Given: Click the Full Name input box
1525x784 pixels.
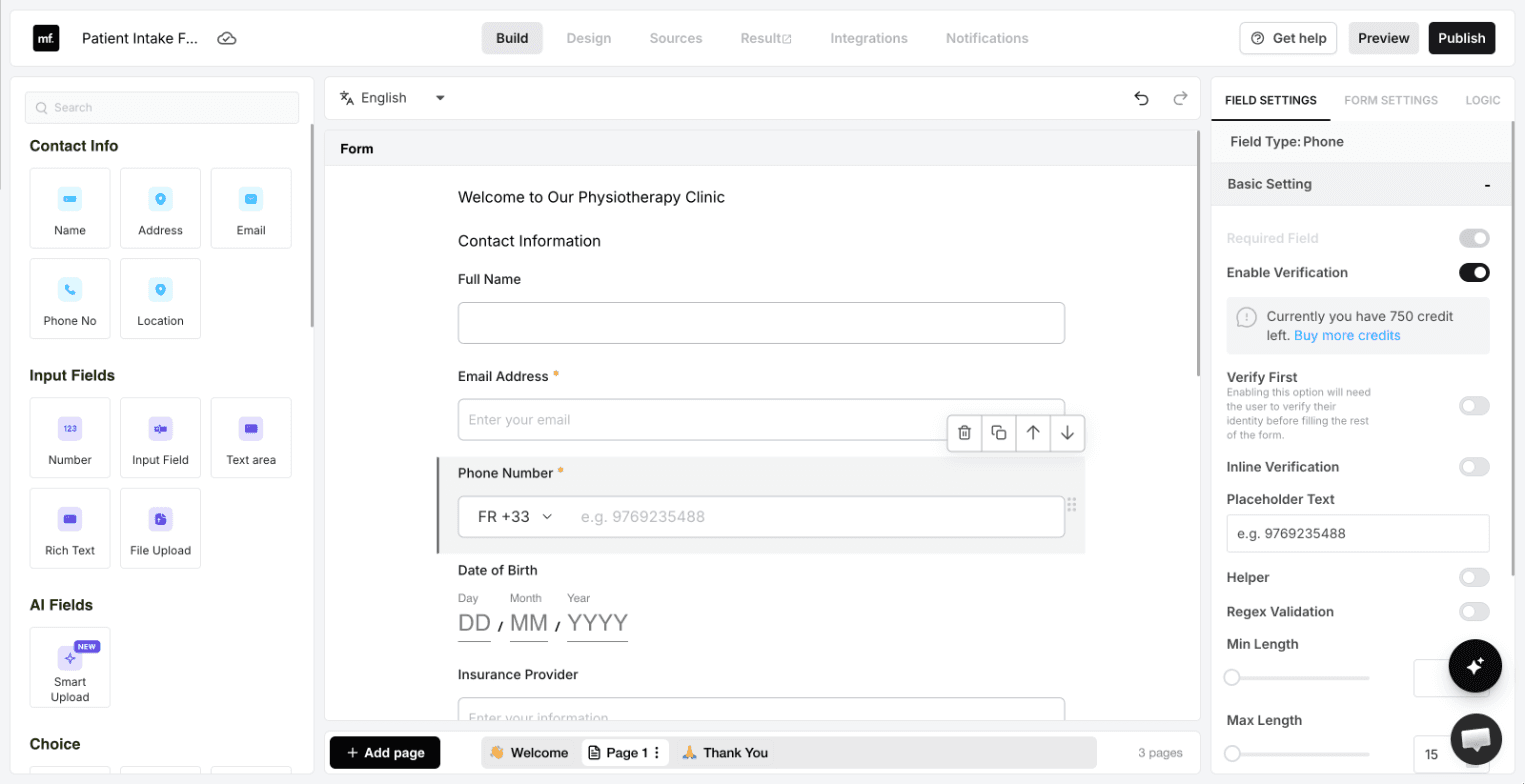Looking at the screenshot, I should click(x=761, y=323).
